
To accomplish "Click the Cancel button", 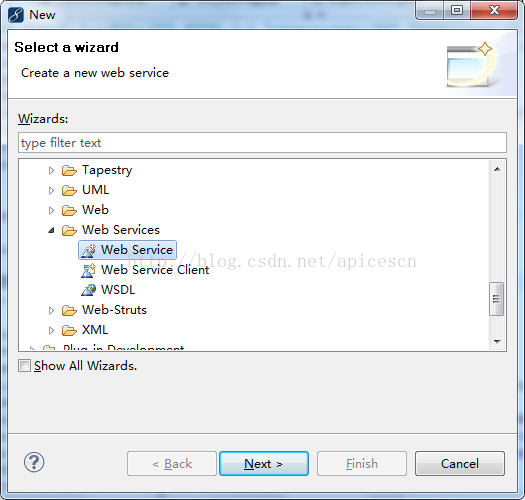I will click(x=460, y=463).
